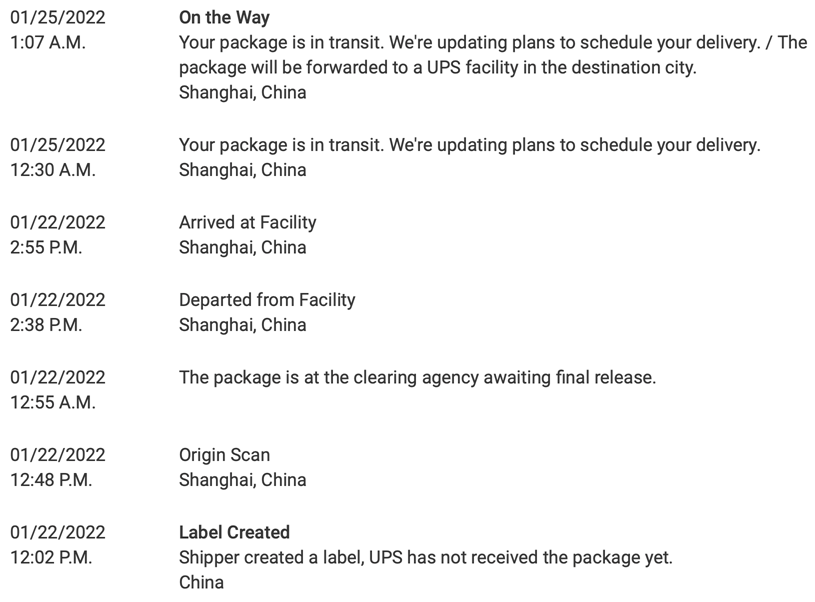Click Shanghai, China under On the Way

pos(242,92)
